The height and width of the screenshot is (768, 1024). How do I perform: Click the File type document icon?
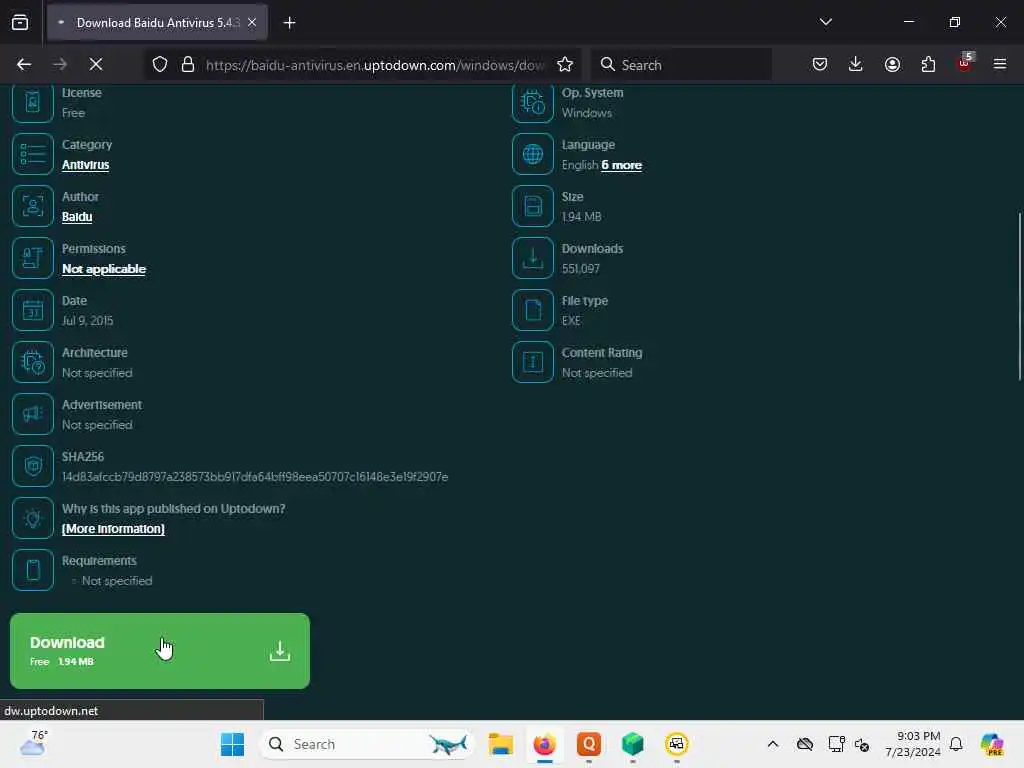tap(532, 310)
